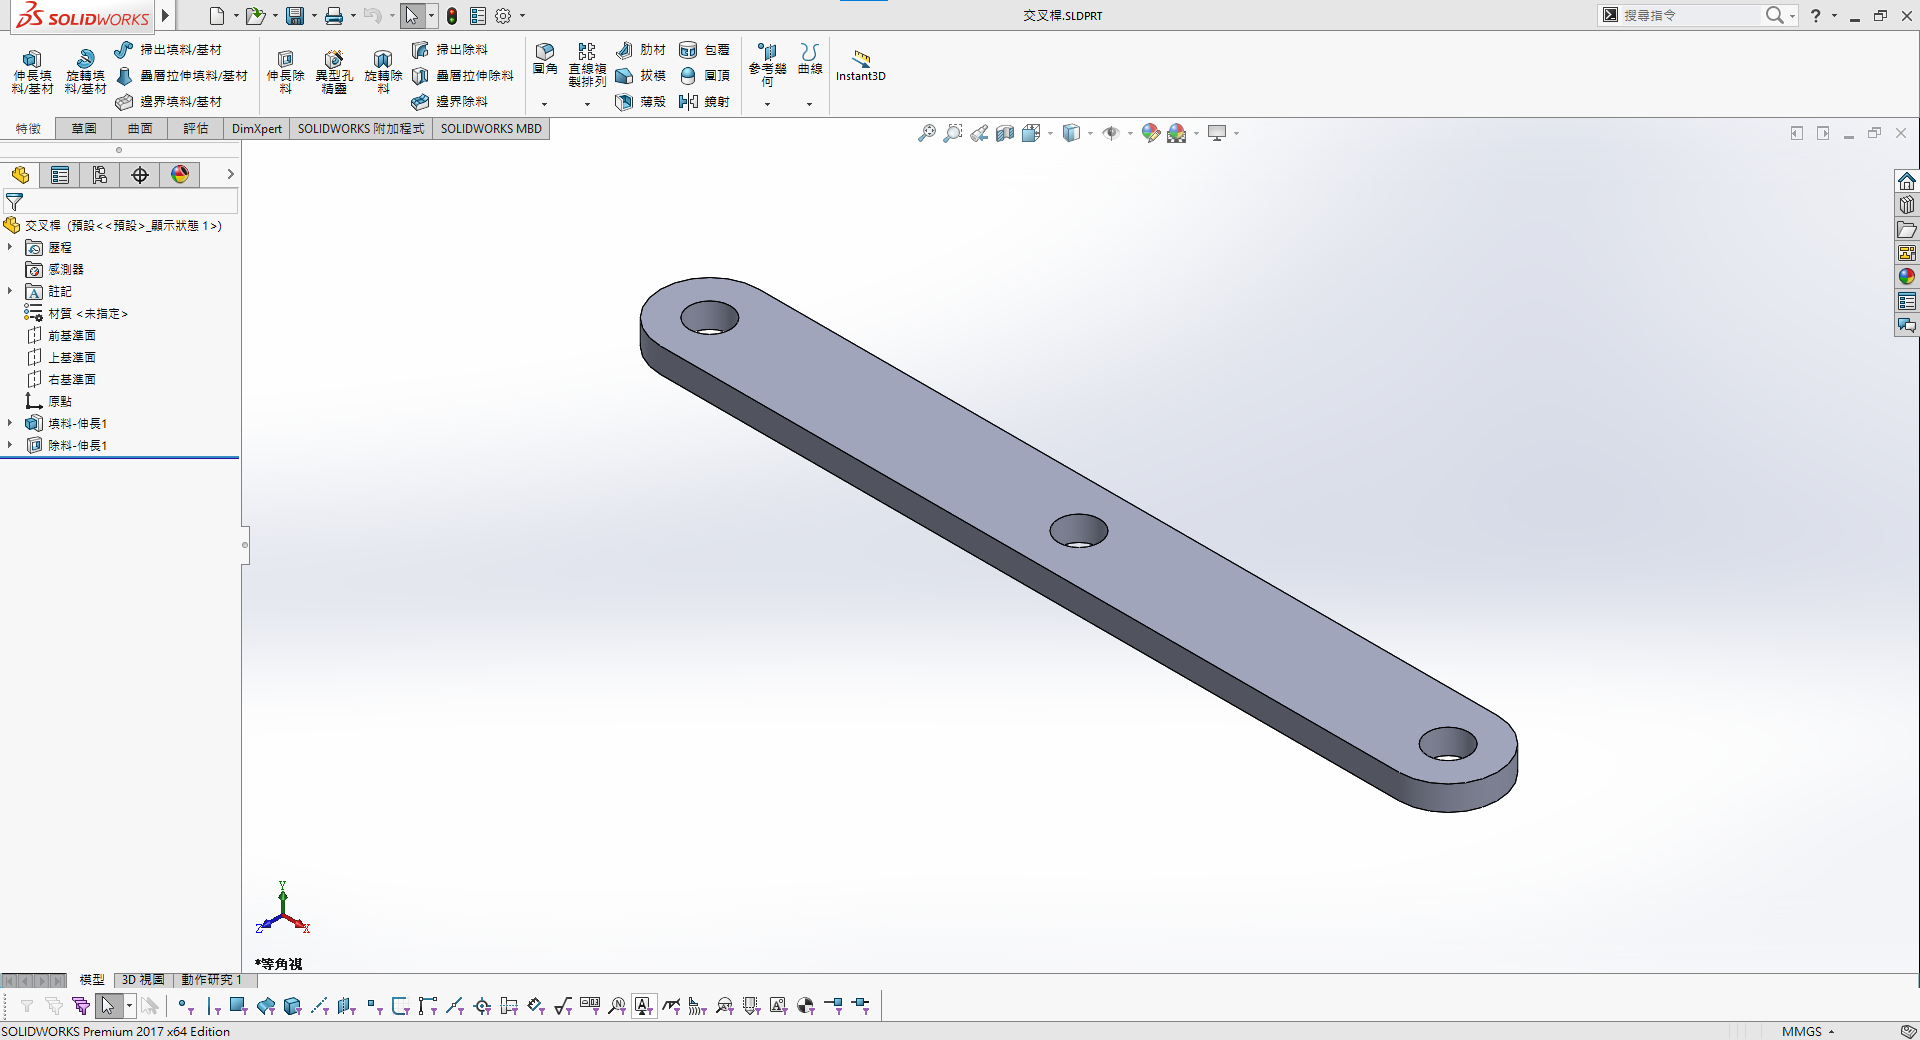Click 掃出填料/基材 (Swept Boss/Base) button

[168, 50]
